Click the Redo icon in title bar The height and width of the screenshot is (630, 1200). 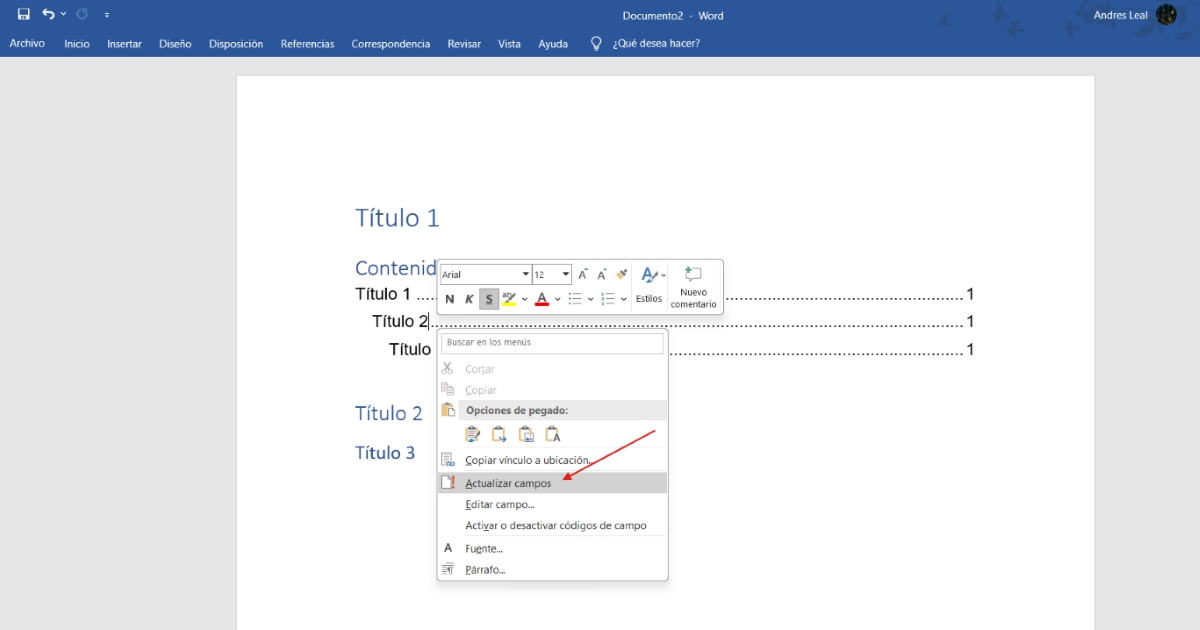point(82,15)
